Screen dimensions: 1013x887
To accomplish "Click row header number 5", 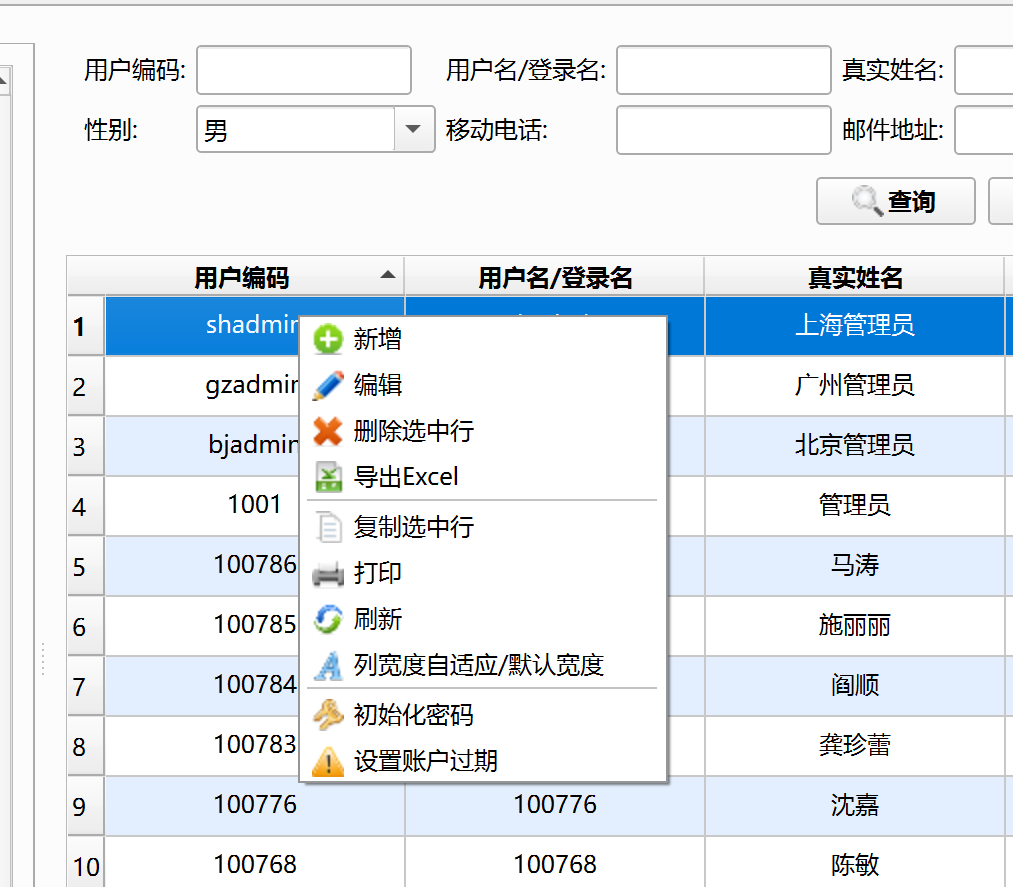I will point(80,567).
